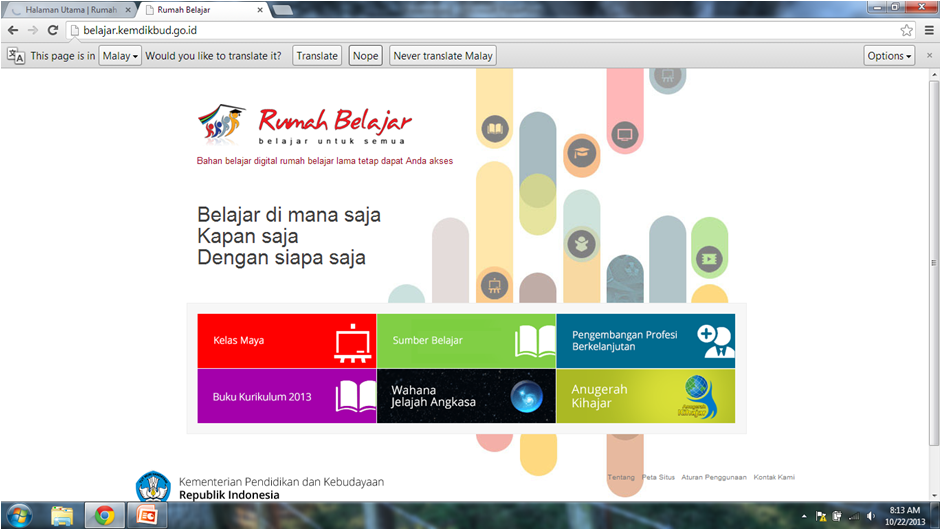Click the volume speaker tray icon
This screenshot has height=530, width=941.
[870, 516]
